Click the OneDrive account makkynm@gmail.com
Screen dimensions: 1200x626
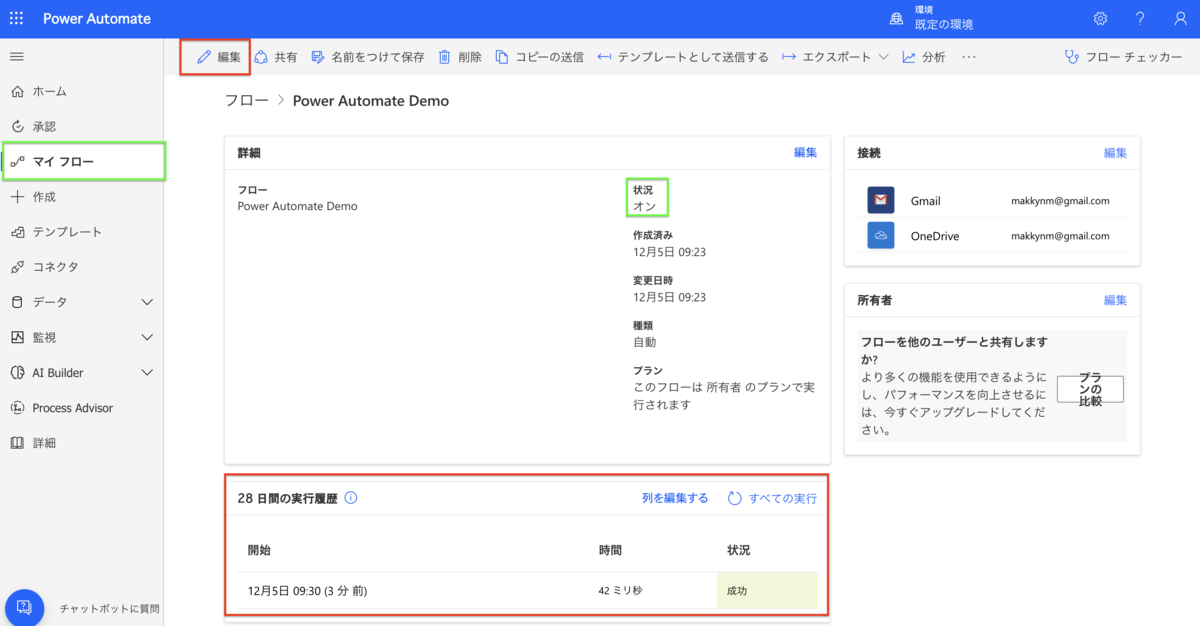[1061, 236]
